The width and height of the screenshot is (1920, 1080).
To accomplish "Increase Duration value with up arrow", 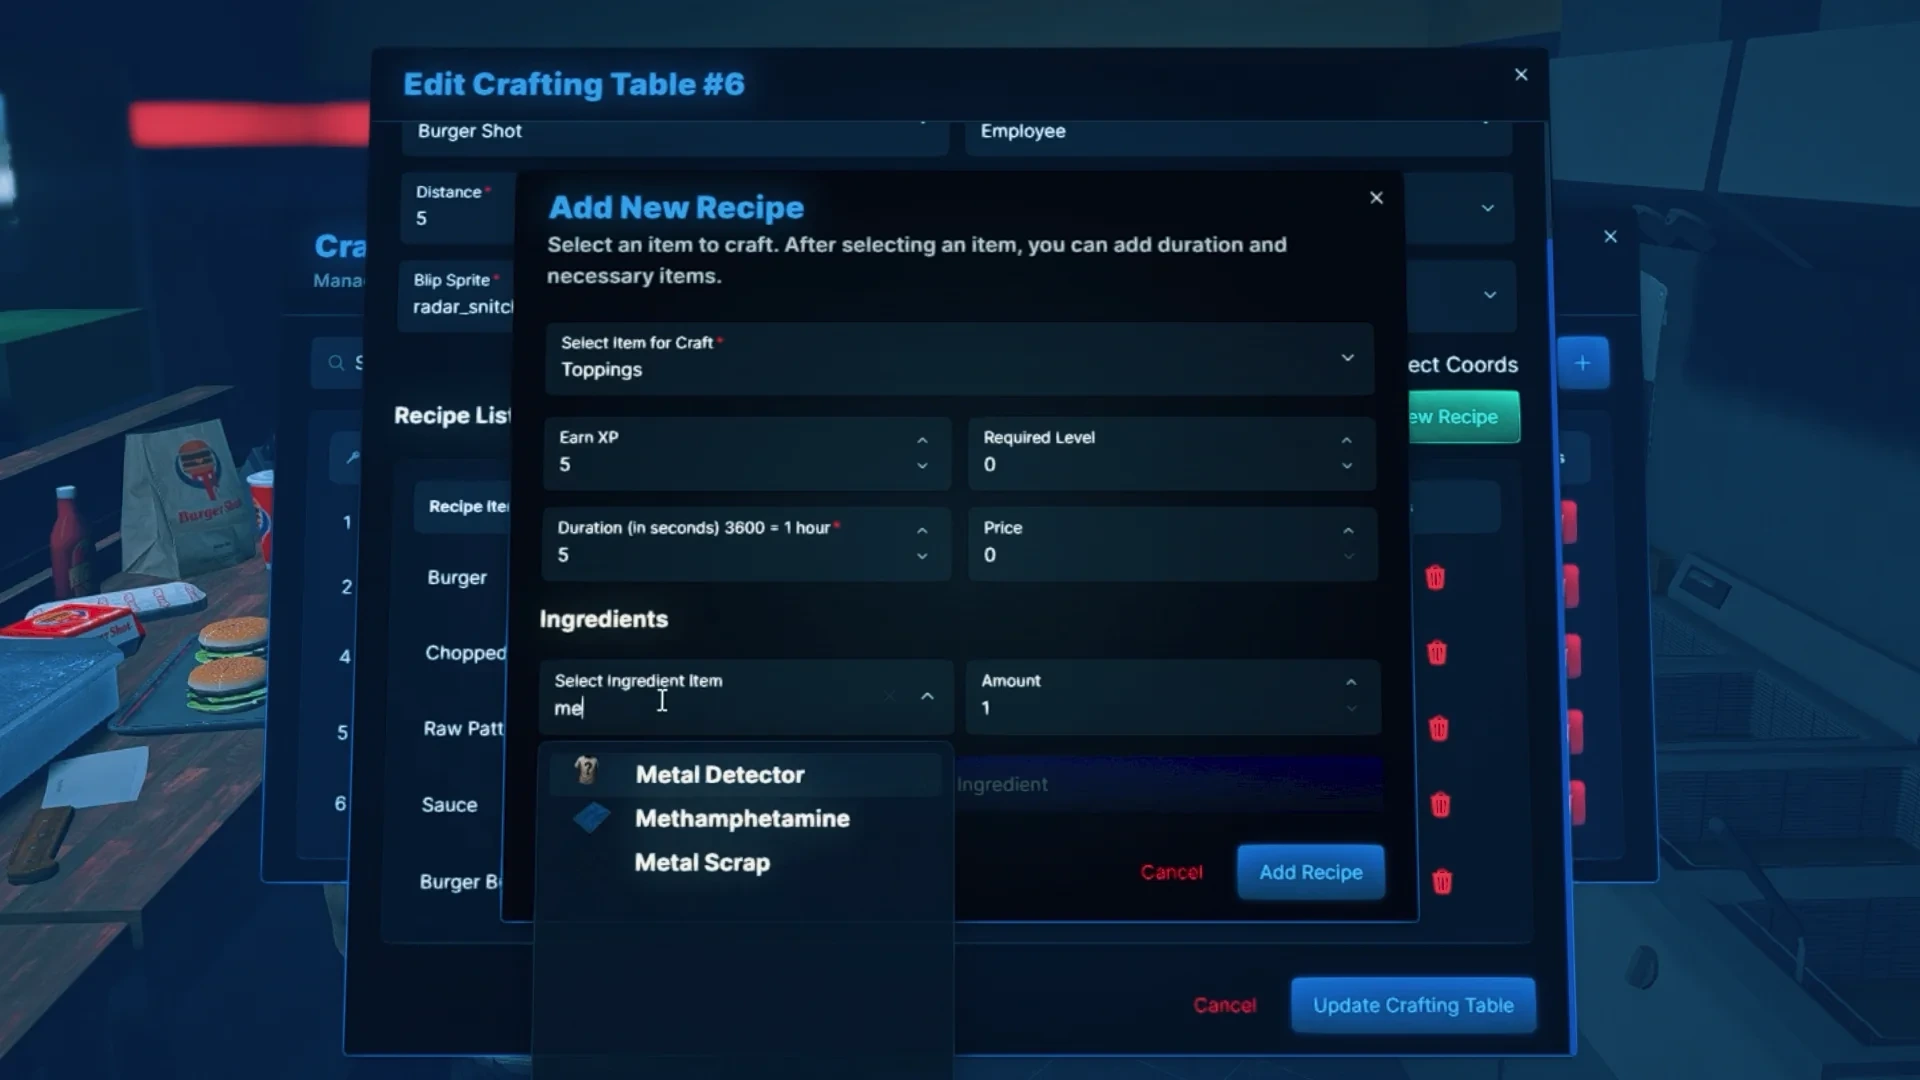I will click(x=922, y=530).
